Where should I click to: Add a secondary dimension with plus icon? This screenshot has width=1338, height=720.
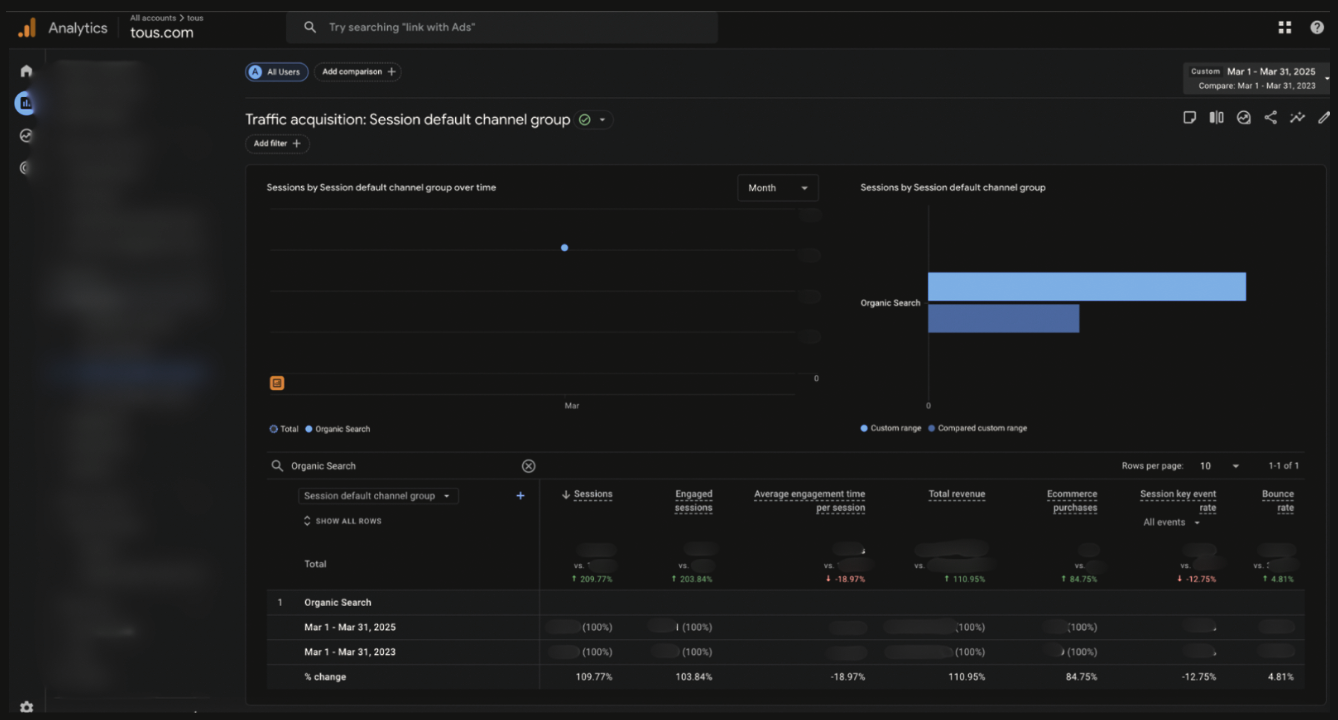[520, 496]
